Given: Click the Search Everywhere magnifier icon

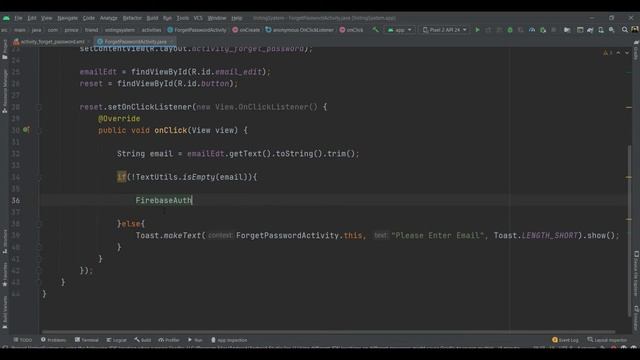Looking at the screenshot, I should click(625, 30).
